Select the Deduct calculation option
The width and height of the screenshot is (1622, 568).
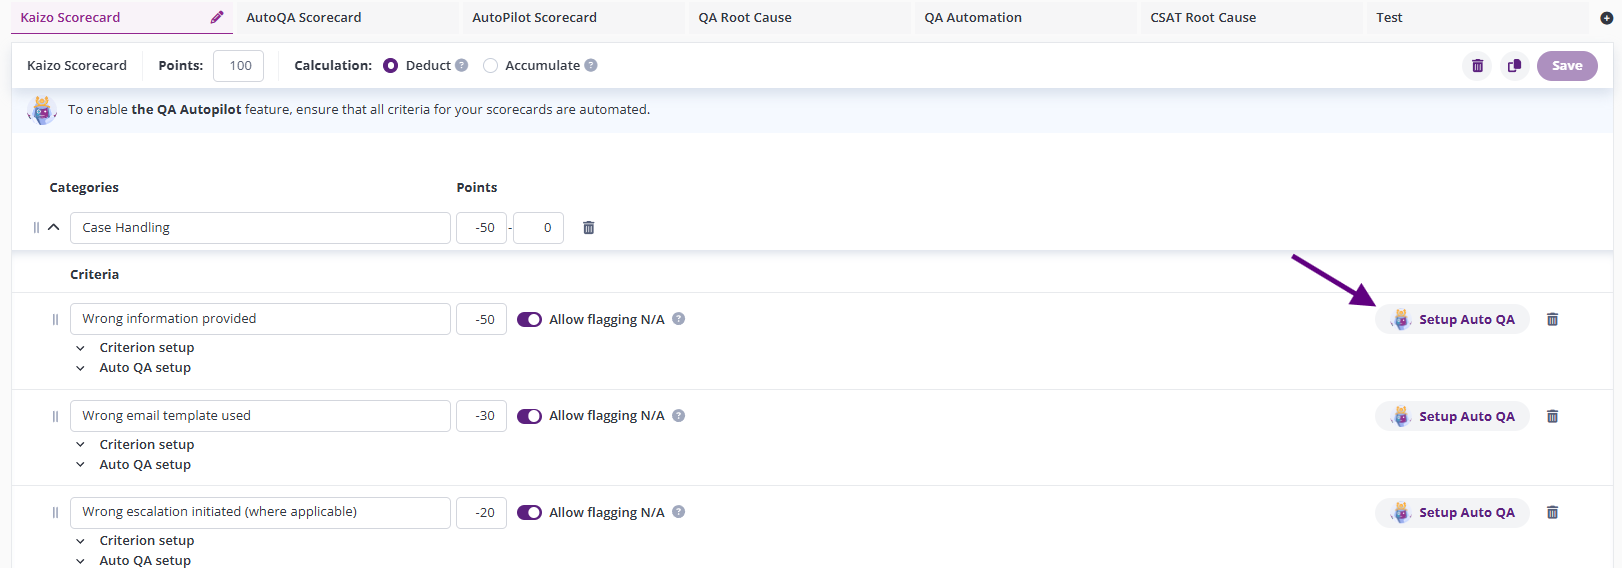(x=391, y=65)
